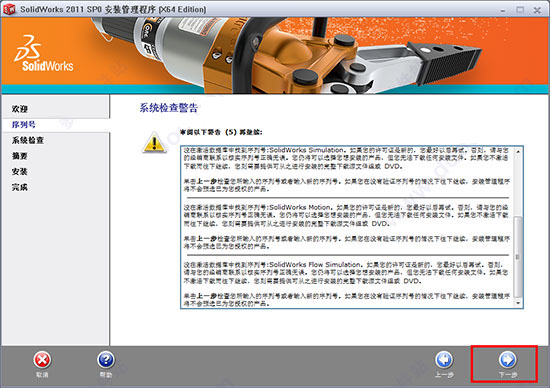Select the 完成 step in the sidebar

click(20, 187)
